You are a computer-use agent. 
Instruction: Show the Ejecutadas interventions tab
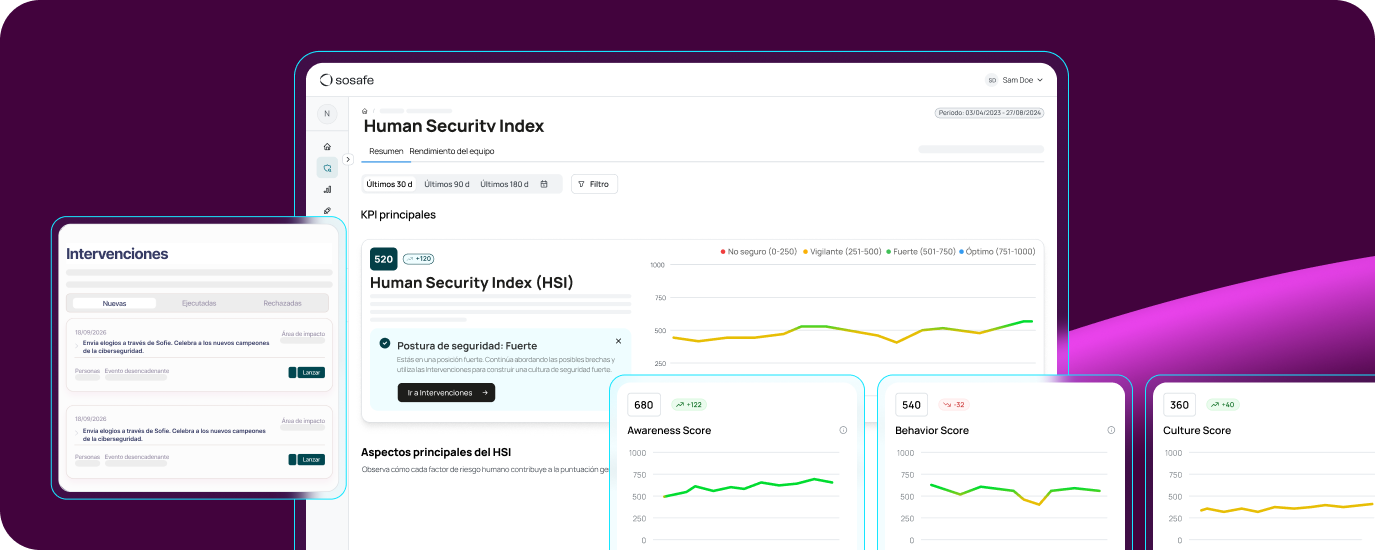[x=199, y=303]
